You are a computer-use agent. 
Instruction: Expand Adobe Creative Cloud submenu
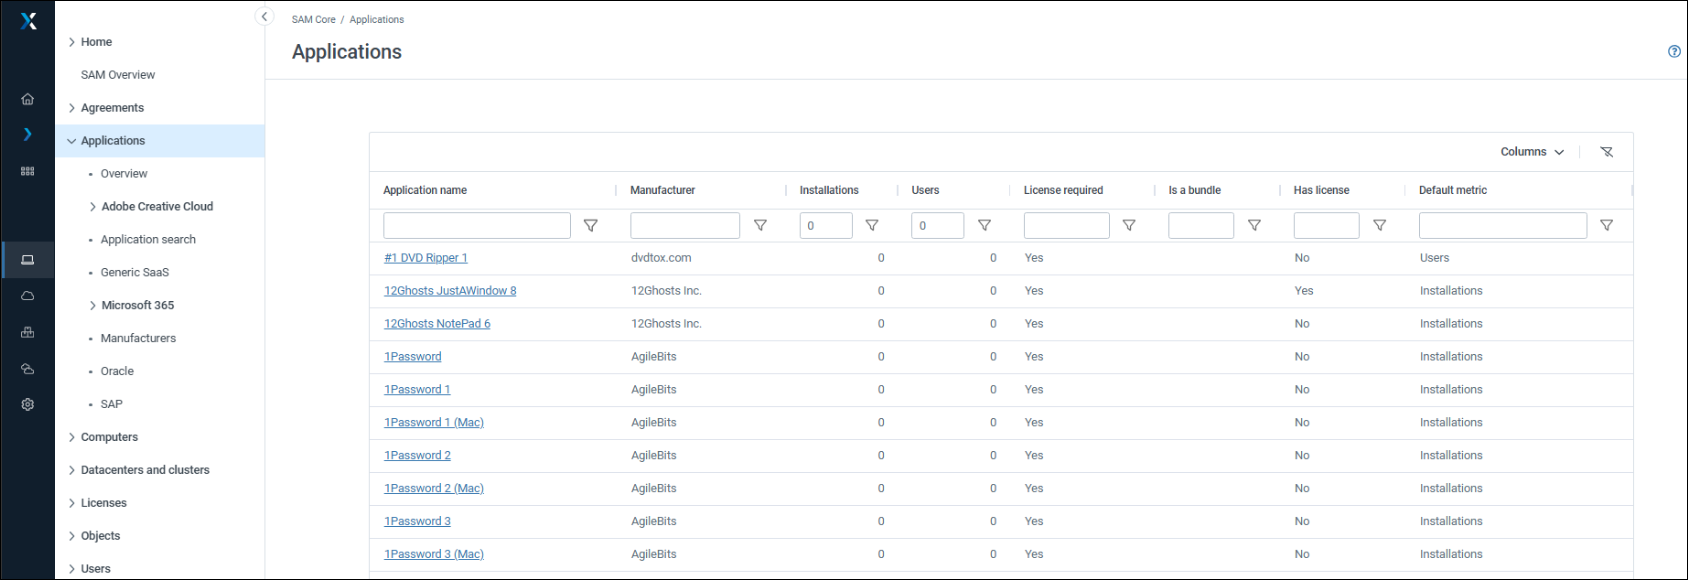click(93, 207)
